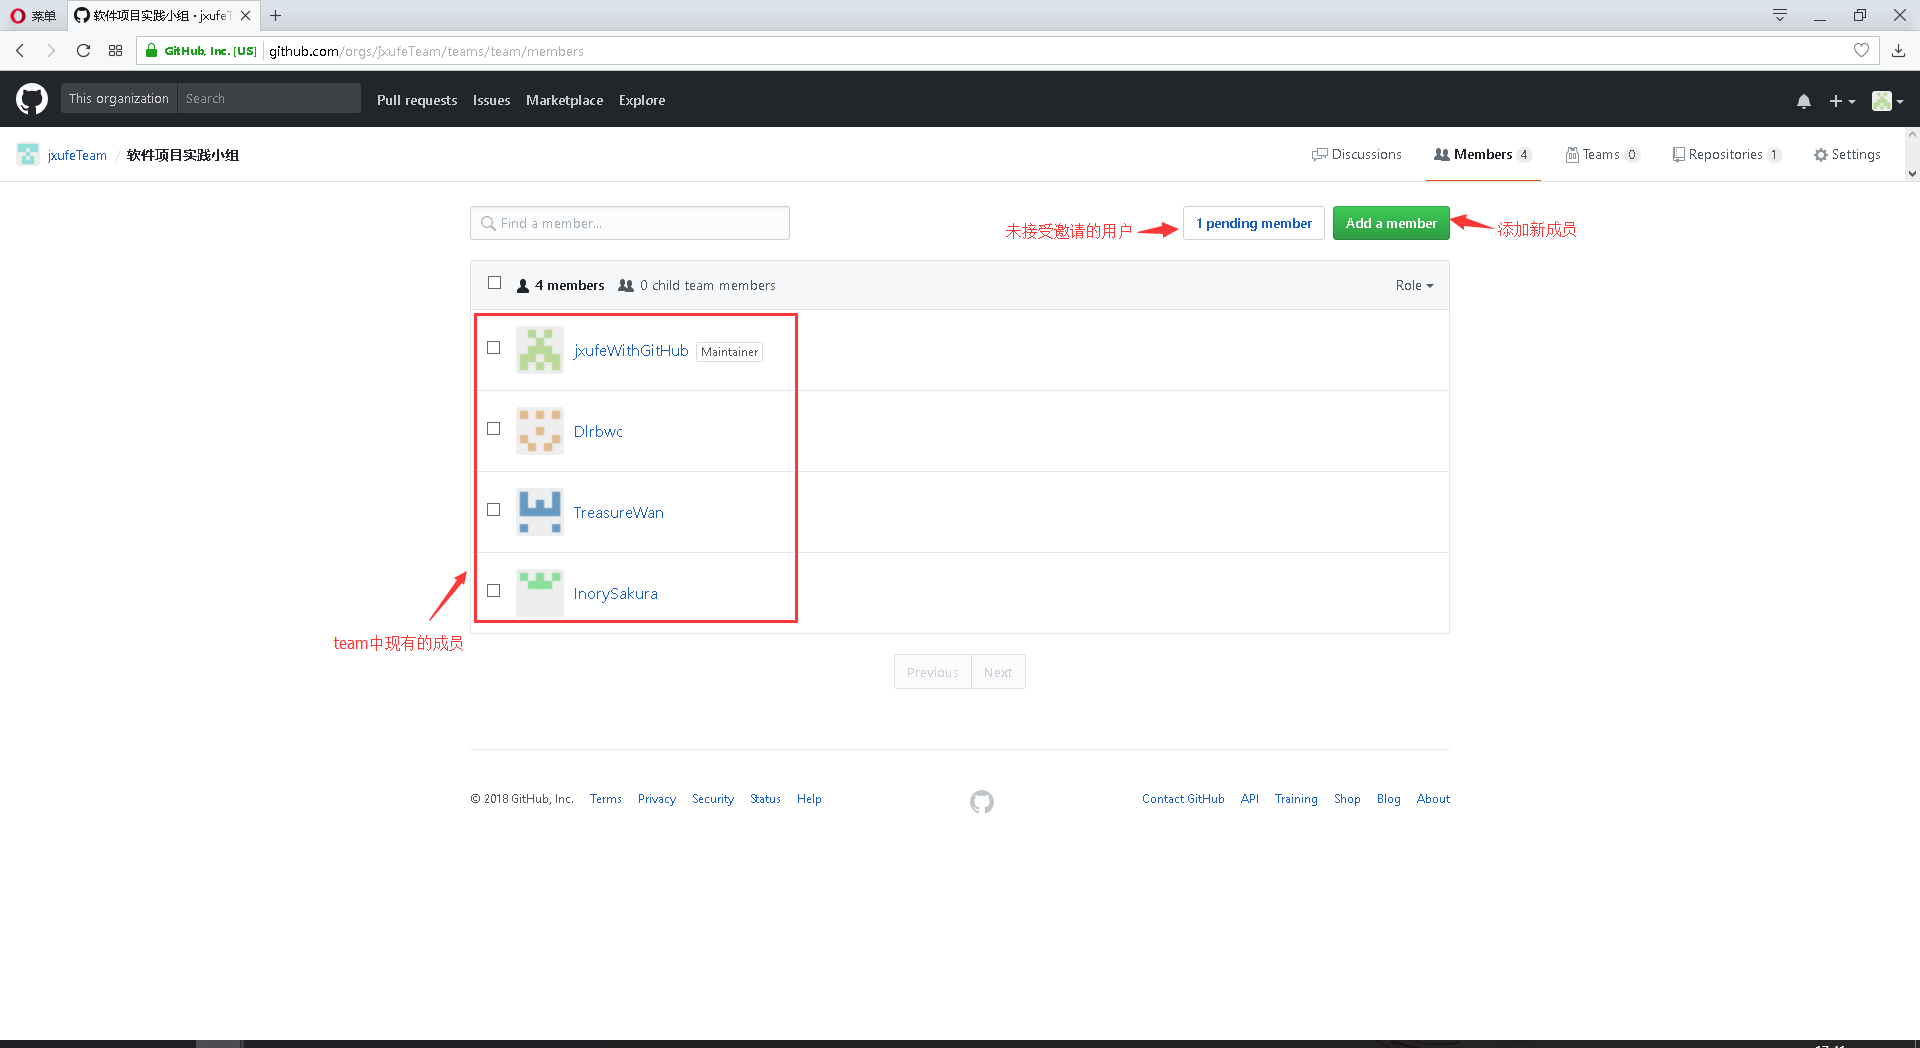Open the Discussions tab

point(1357,154)
